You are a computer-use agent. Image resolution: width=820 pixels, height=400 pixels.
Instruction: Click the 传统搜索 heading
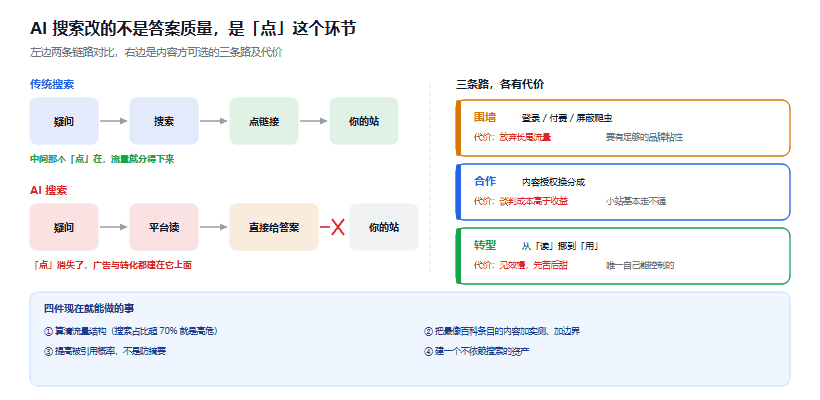(x=52, y=85)
